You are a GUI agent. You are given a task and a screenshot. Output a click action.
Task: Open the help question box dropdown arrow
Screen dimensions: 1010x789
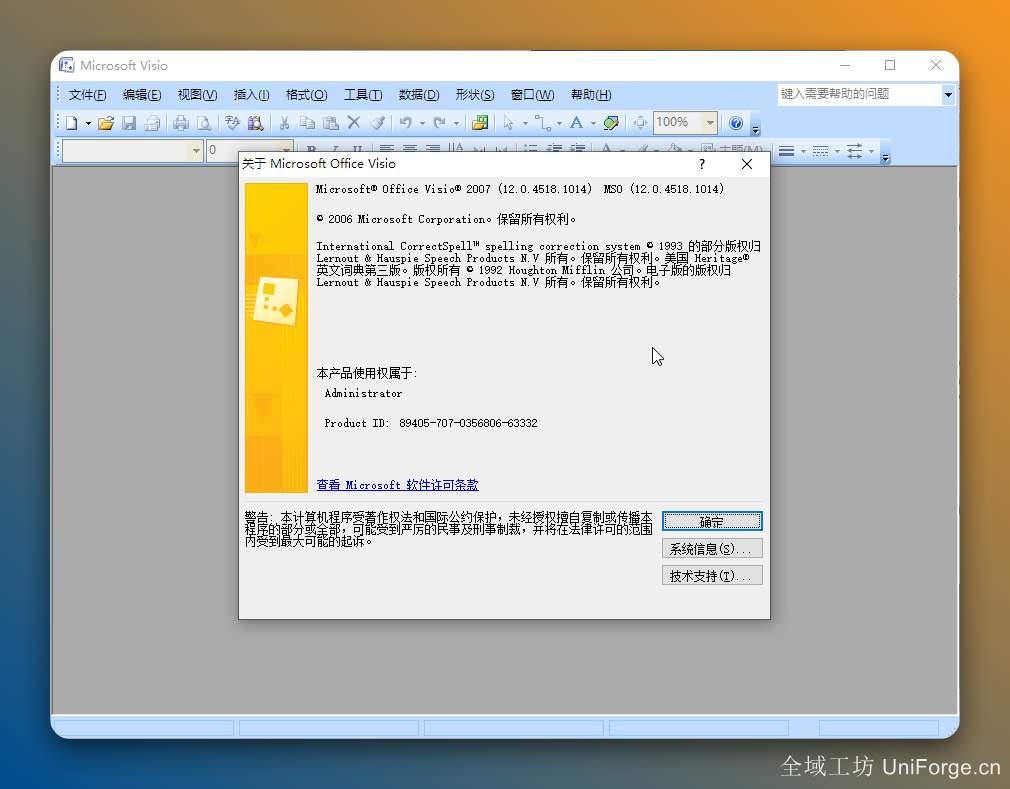948,95
